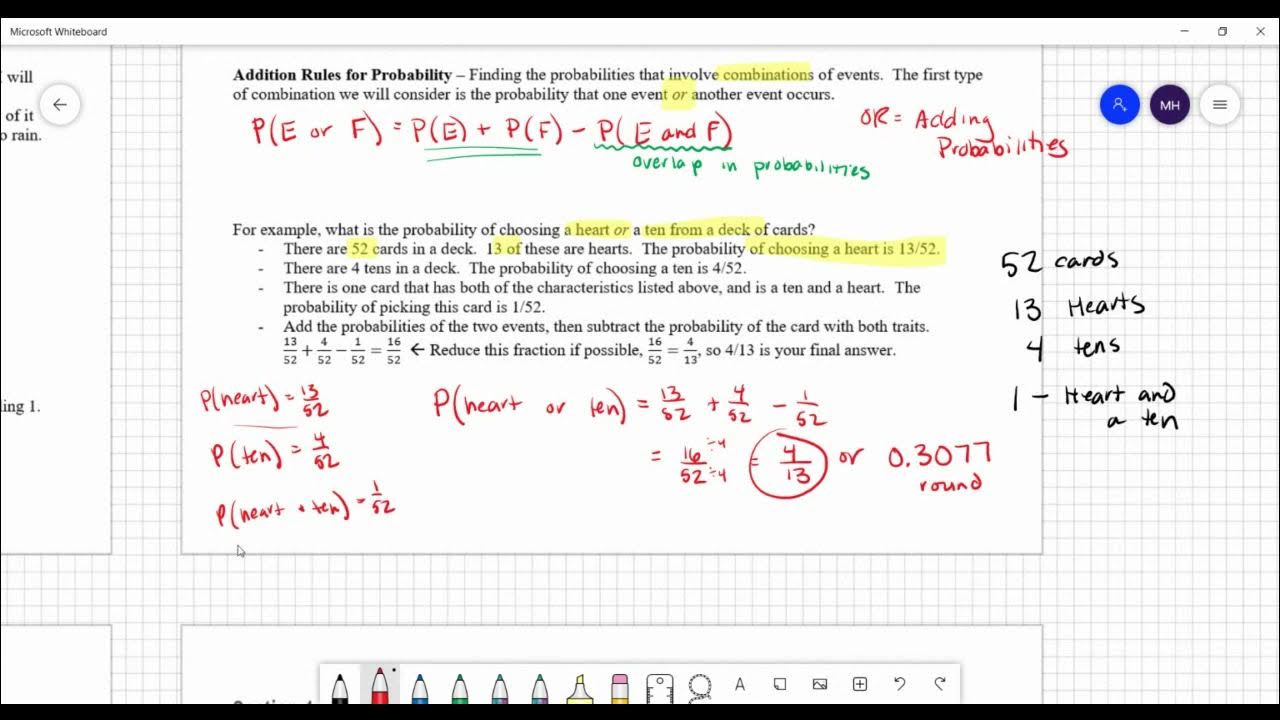Click the green 'overlap in probabilities' note

point(751,167)
